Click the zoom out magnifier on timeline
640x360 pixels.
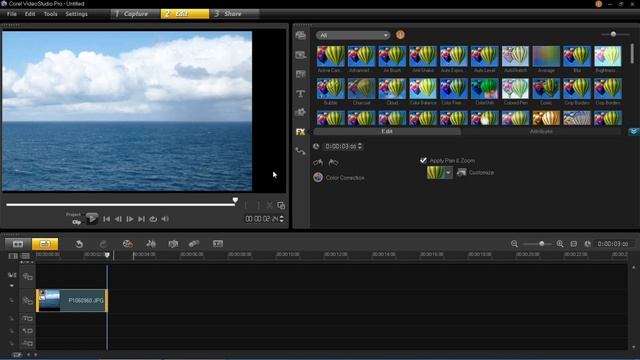tap(514, 244)
